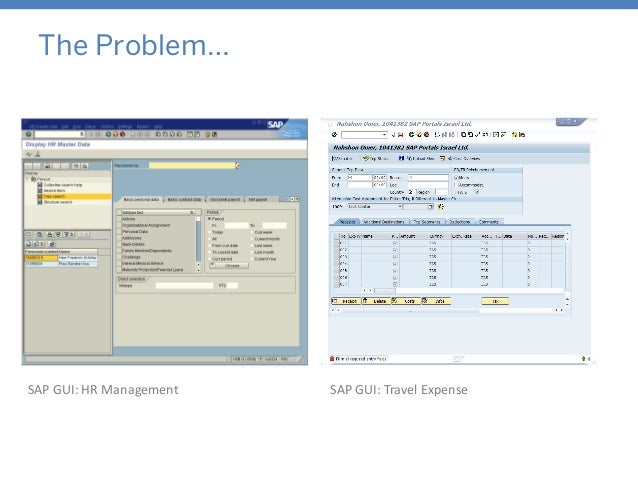Screen dimensions: 638x479
Task: Click rightmost yellow button below receipts table
Action: coord(495,301)
